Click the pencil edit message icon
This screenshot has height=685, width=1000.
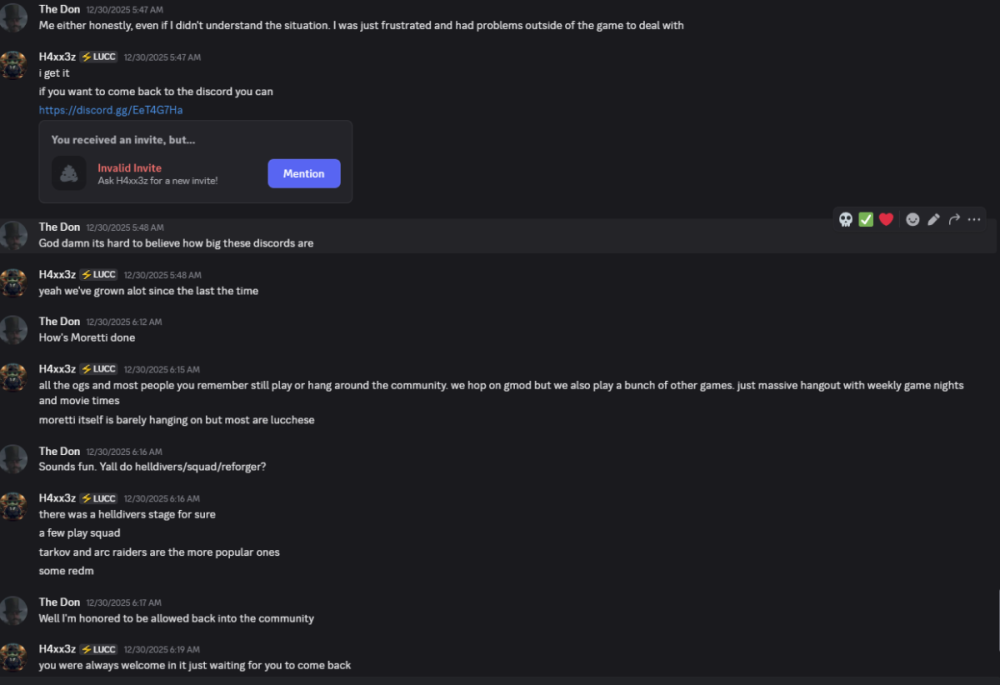934,219
